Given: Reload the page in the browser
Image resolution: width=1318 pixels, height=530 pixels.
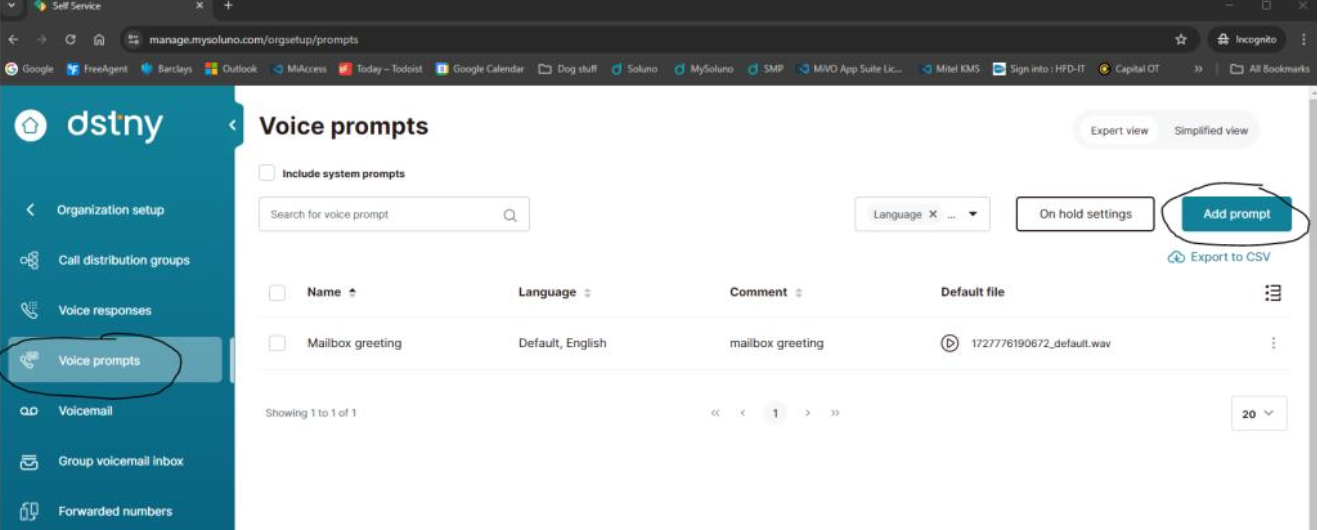Looking at the screenshot, I should [70, 39].
